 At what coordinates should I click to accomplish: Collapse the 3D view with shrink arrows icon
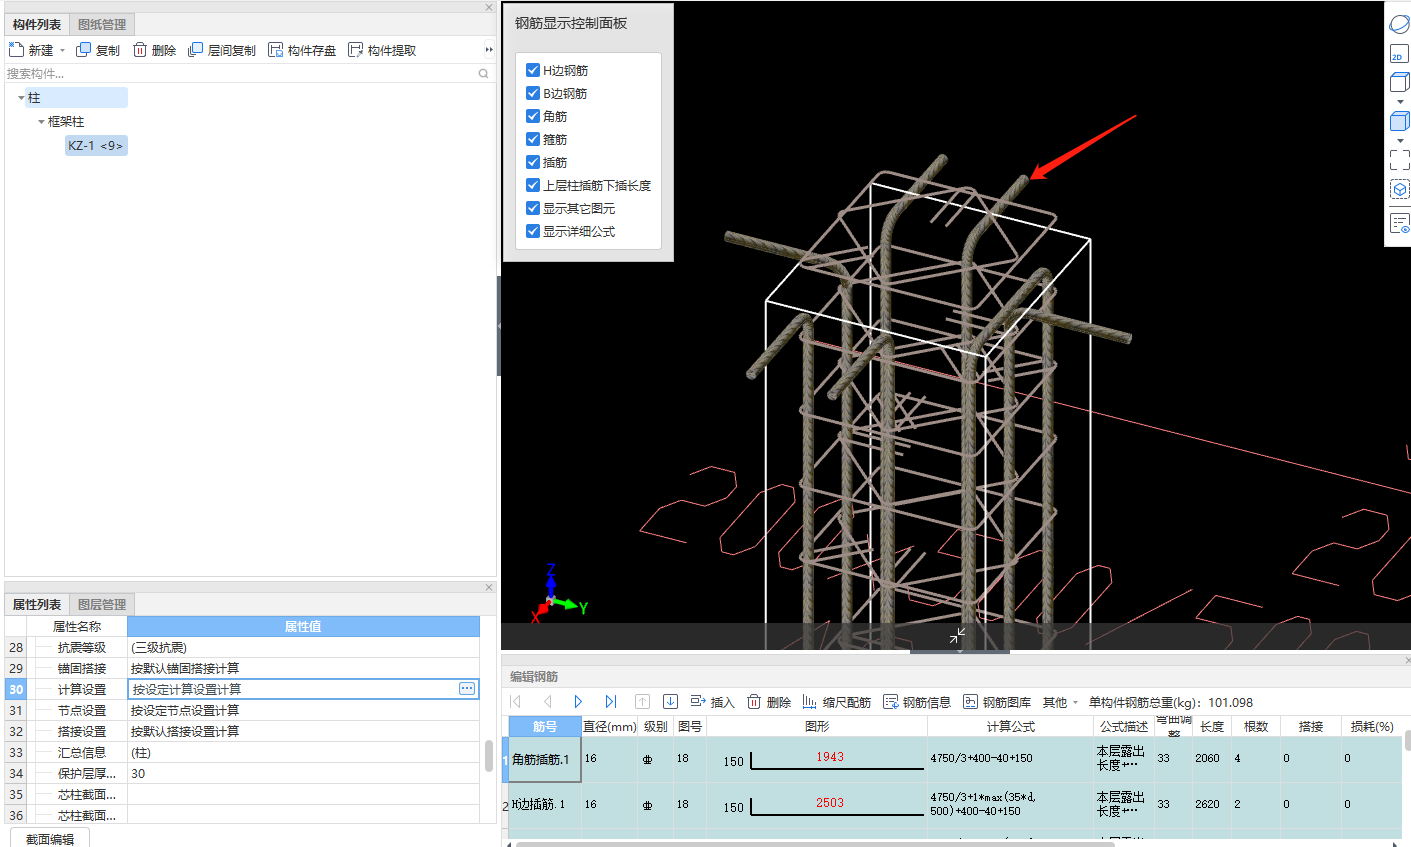point(957,636)
